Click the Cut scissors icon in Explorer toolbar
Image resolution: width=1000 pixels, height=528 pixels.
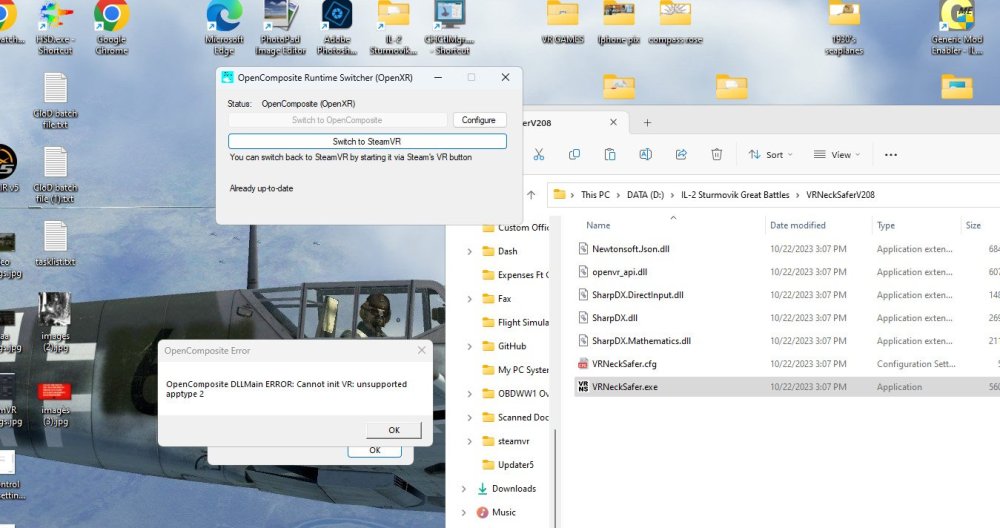click(x=538, y=155)
